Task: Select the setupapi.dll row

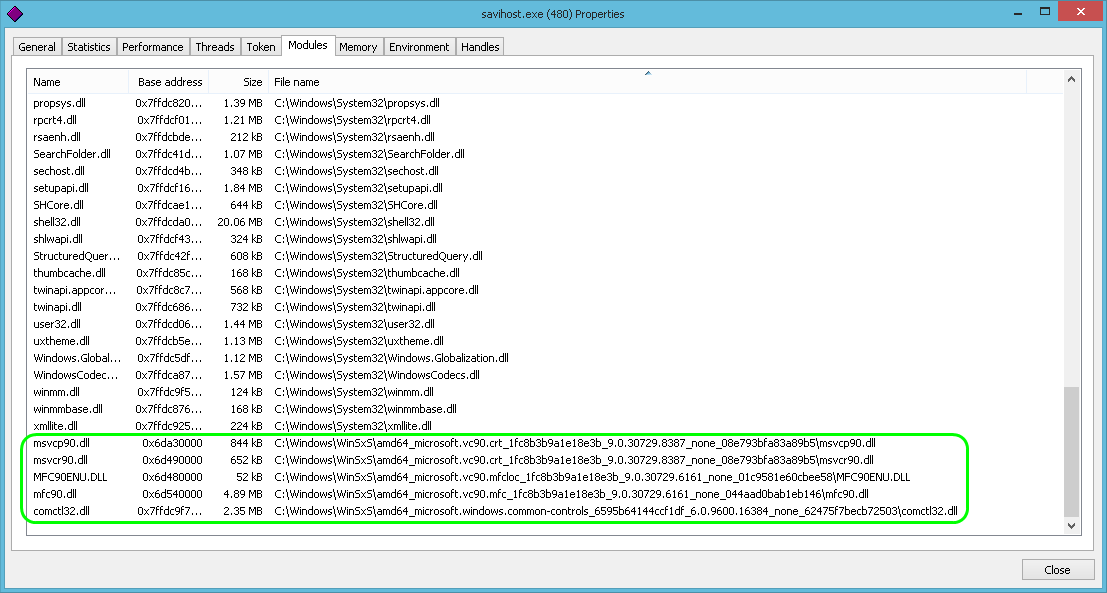Action: click(x=545, y=188)
